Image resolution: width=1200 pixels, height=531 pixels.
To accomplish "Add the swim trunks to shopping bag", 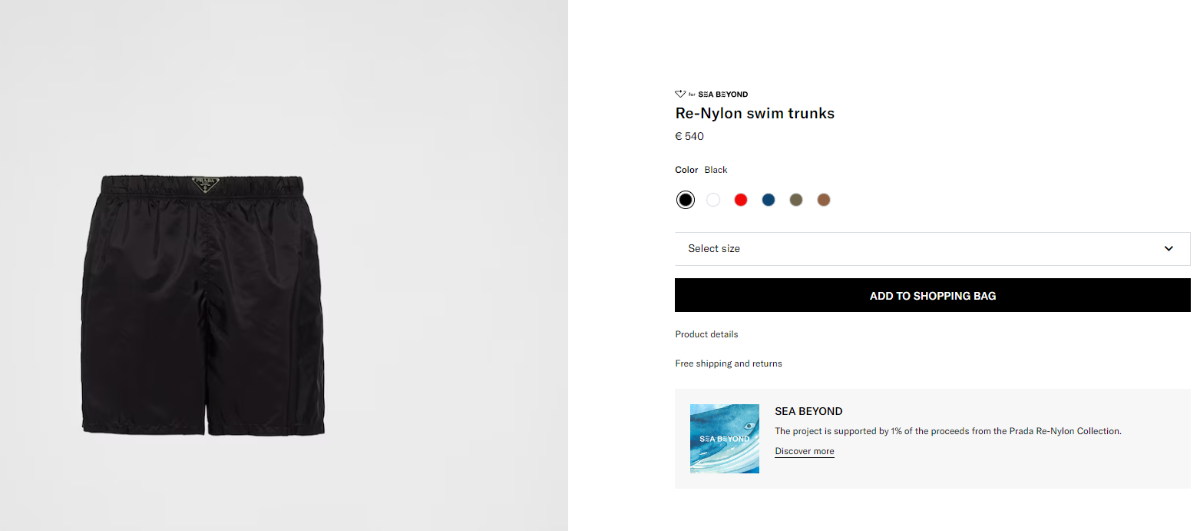I will point(932,295).
